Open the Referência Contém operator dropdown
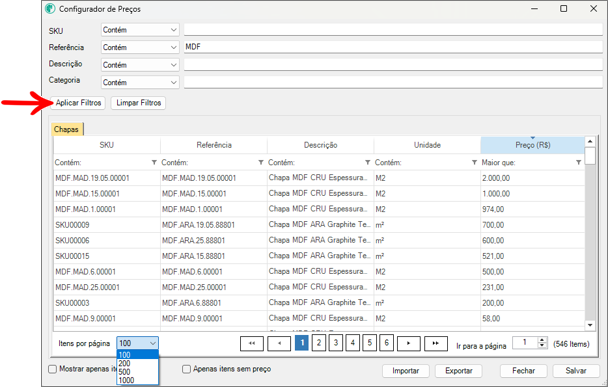608x387 pixels. 140,47
